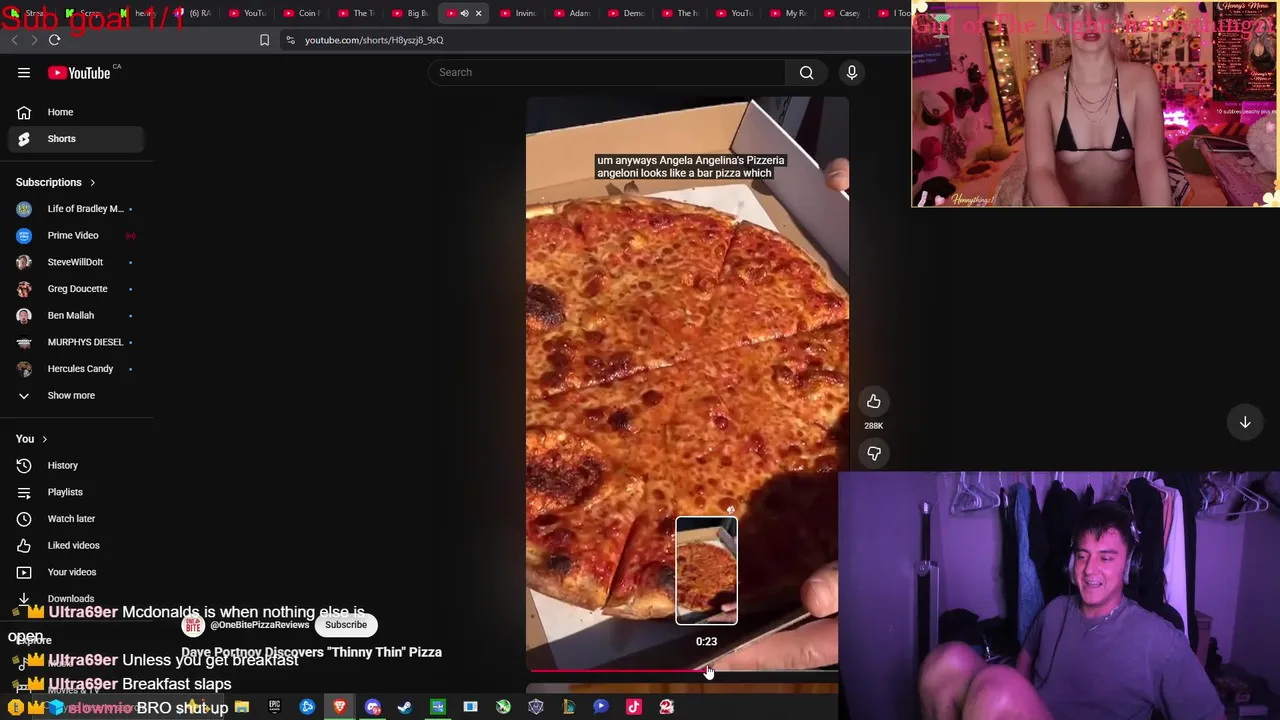This screenshot has width=1280, height=720.
Task: Go forward in browser history
Action: click(33, 40)
